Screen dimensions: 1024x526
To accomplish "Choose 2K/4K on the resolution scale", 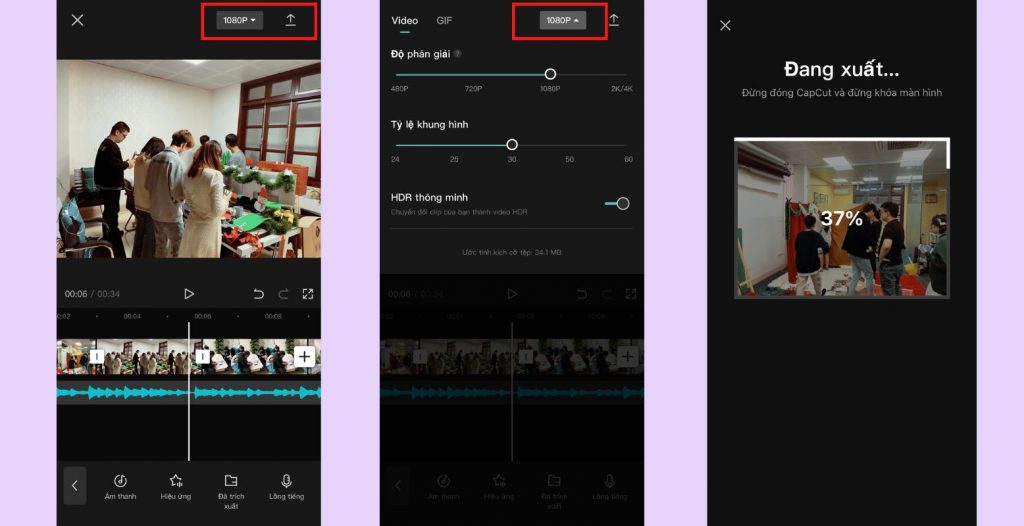I will 622,89.
